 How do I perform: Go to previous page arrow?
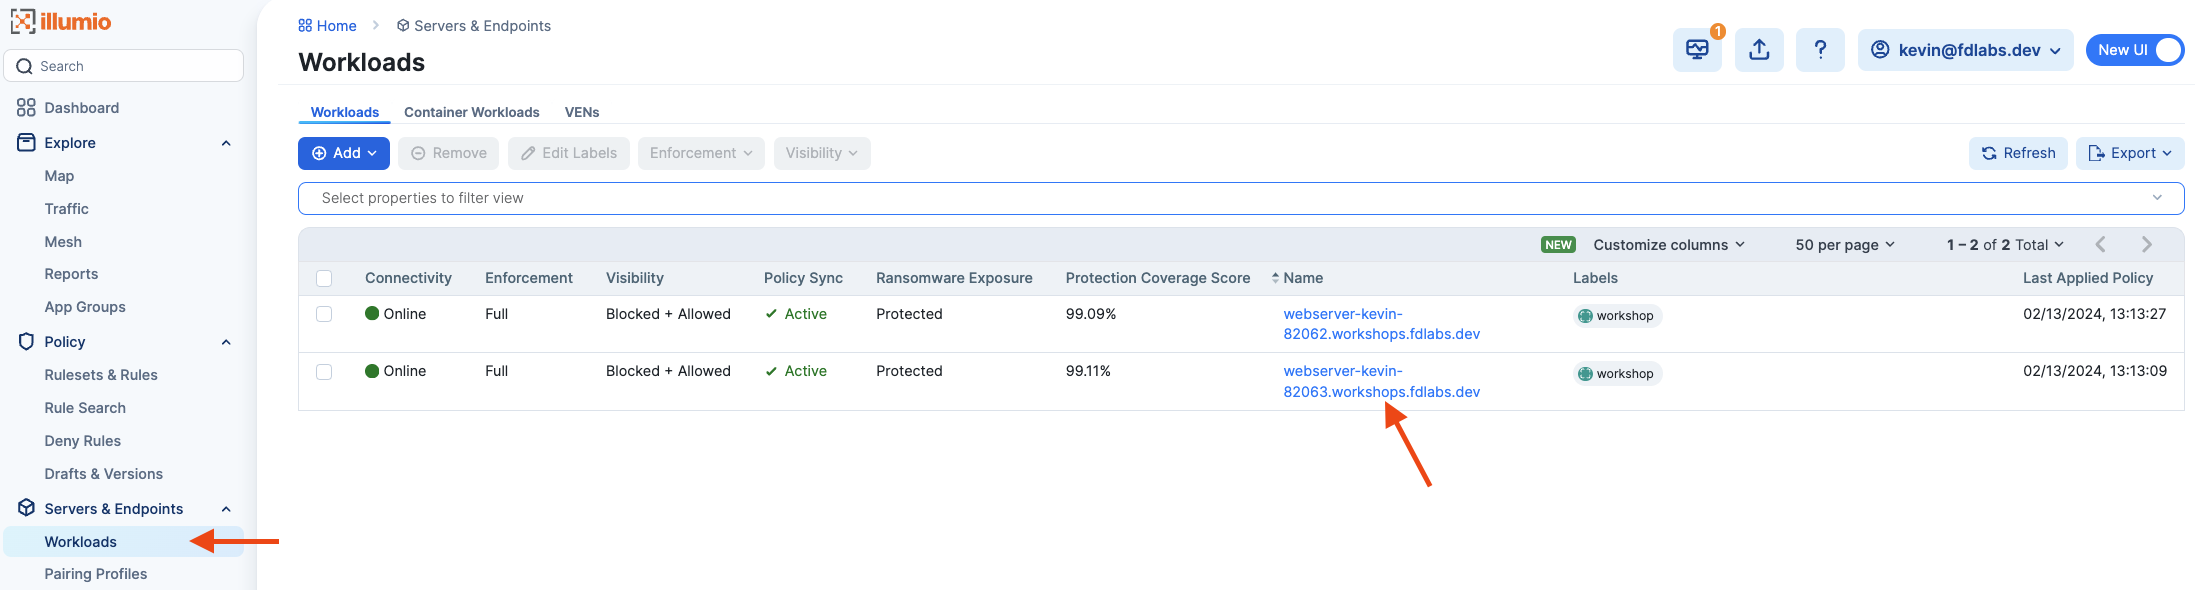point(2100,245)
